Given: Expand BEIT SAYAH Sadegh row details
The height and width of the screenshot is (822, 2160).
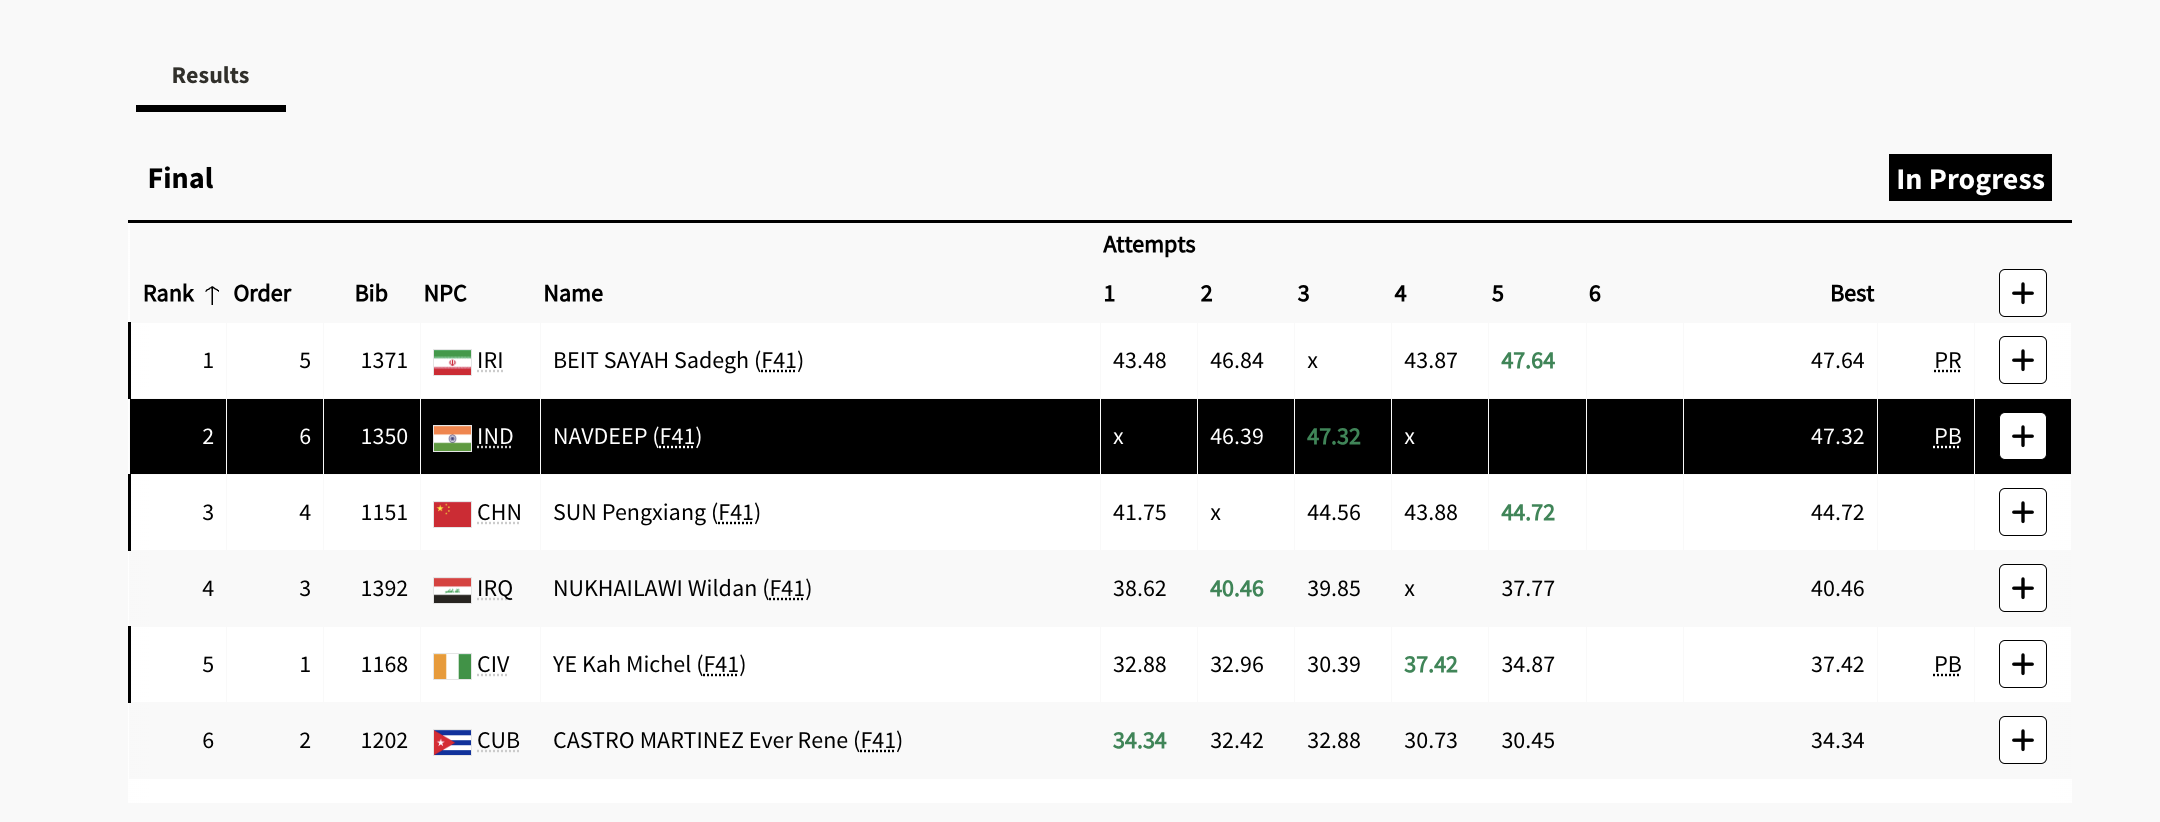Looking at the screenshot, I should (x=2022, y=360).
